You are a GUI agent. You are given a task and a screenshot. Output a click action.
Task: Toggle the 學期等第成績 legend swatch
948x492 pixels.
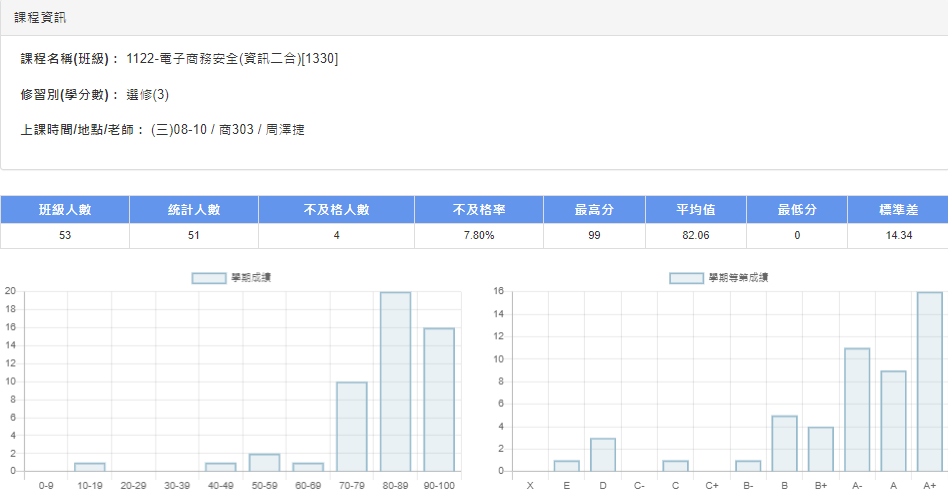click(687, 278)
